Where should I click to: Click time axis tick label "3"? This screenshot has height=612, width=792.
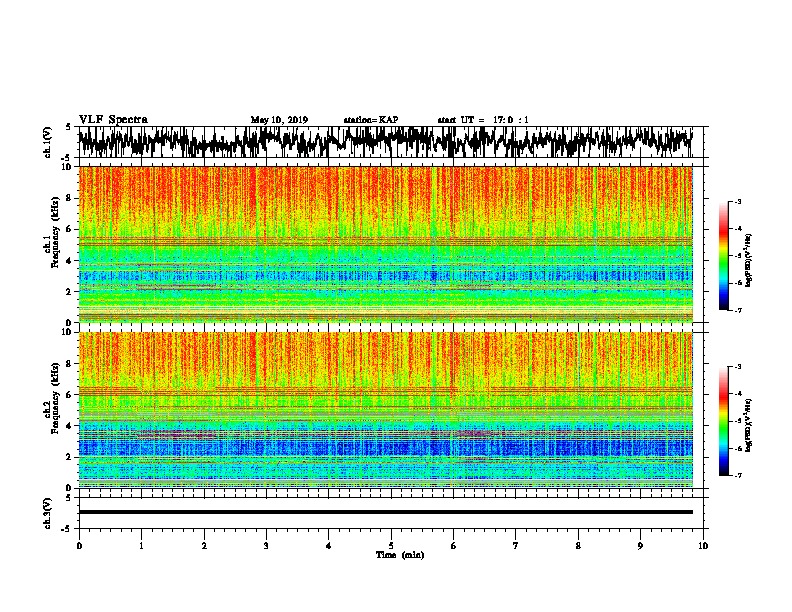pyautogui.click(x=266, y=546)
